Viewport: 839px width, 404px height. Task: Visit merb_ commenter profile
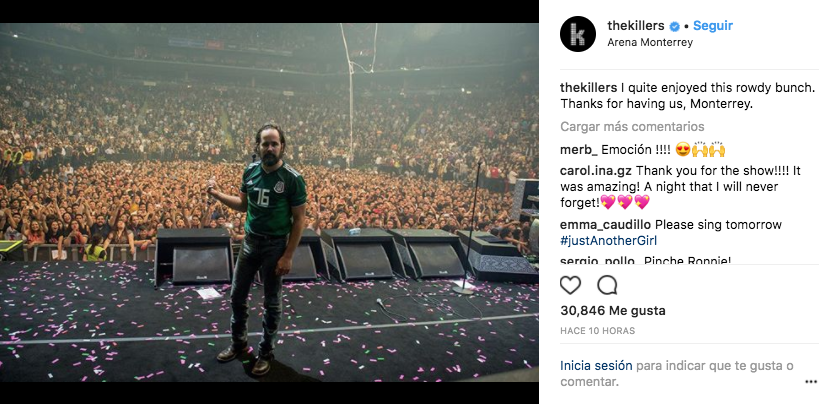tap(579, 150)
